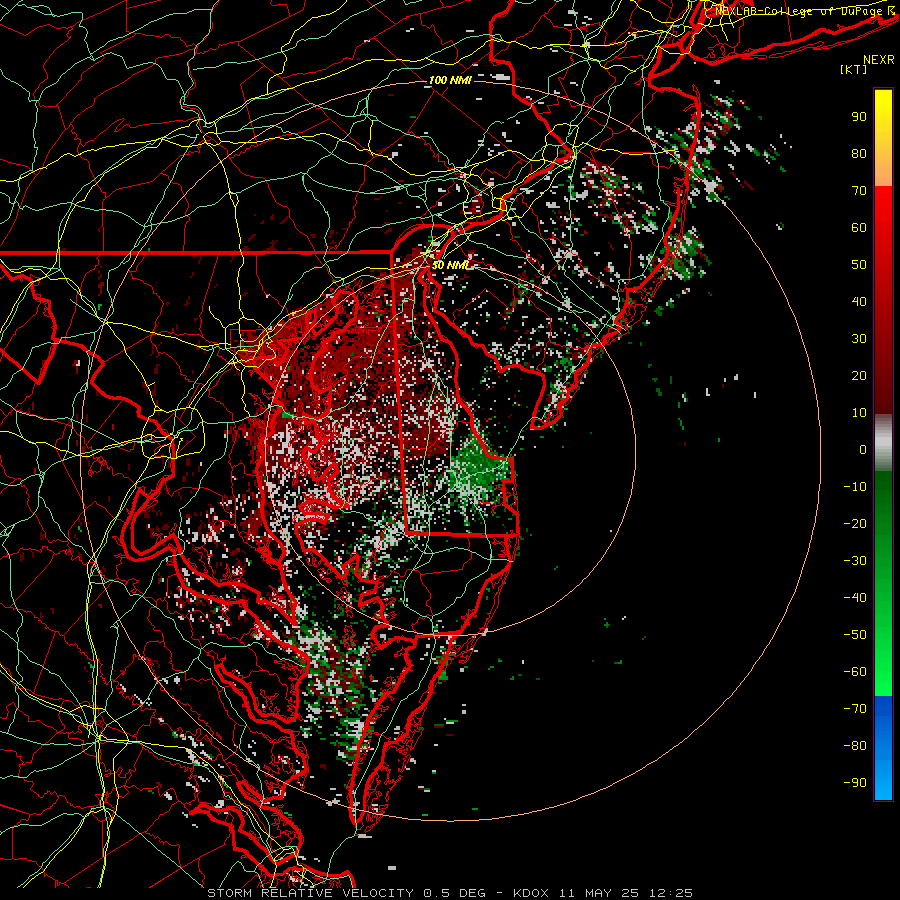Viewport: 900px width, 900px height.
Task: Click the NEXLAB-College of DuPage watermark text
Action: pos(805,10)
